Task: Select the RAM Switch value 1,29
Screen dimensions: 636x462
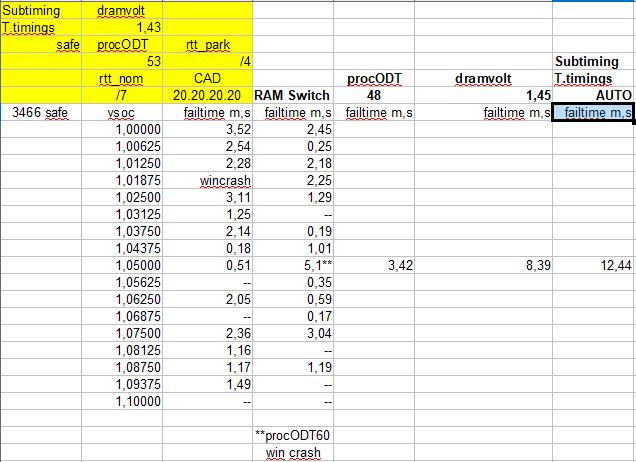Action: (293, 198)
